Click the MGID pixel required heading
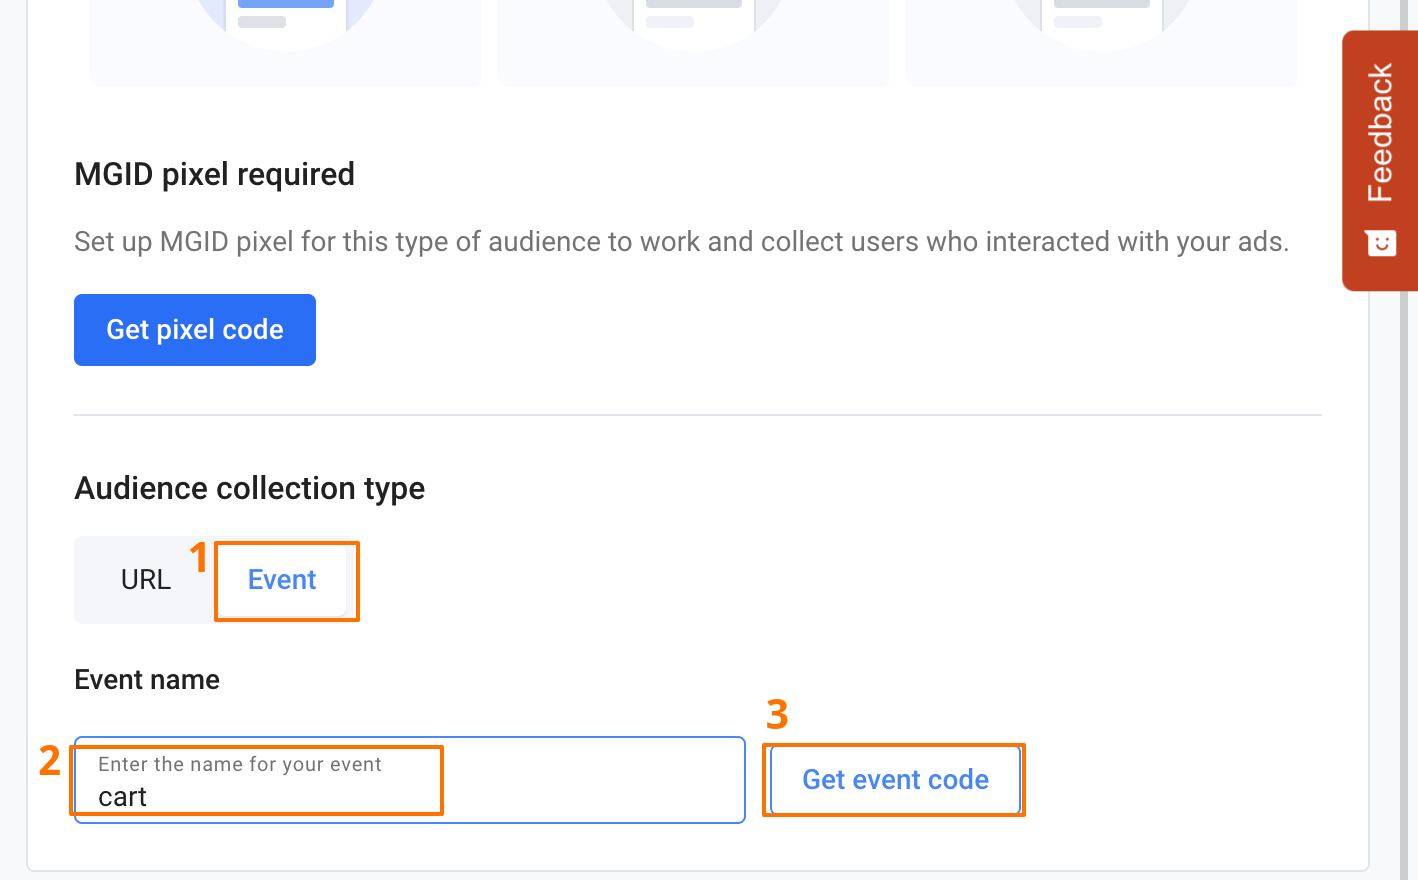This screenshot has height=880, width=1418. pos(214,174)
